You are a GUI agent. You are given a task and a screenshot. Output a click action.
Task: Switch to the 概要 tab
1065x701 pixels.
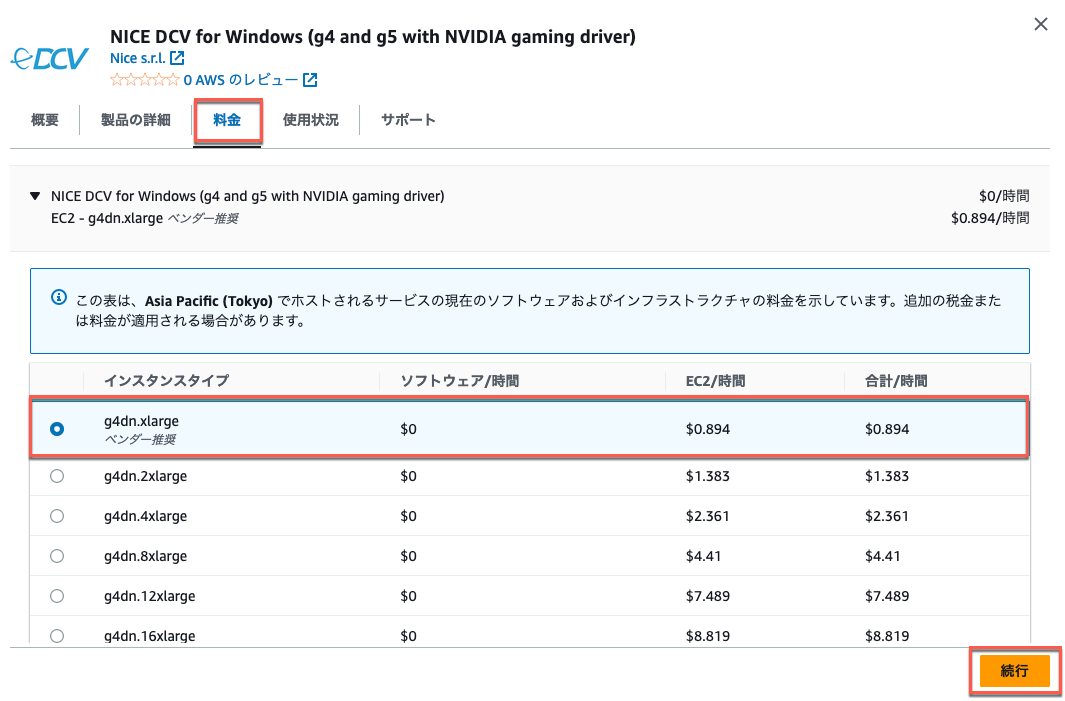pyautogui.click(x=45, y=120)
